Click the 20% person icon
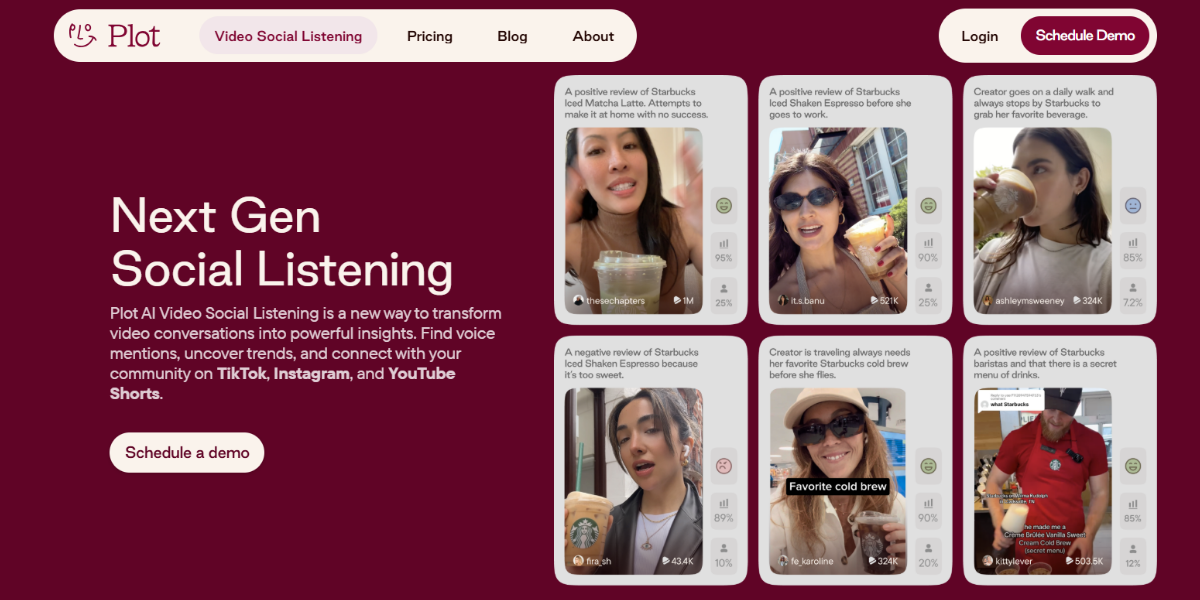Screen dimensions: 1200x600 tap(928, 548)
